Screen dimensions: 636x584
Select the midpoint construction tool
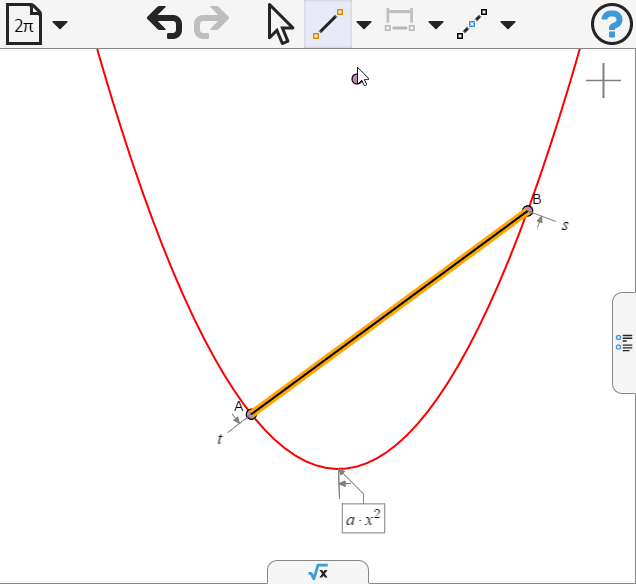point(472,24)
